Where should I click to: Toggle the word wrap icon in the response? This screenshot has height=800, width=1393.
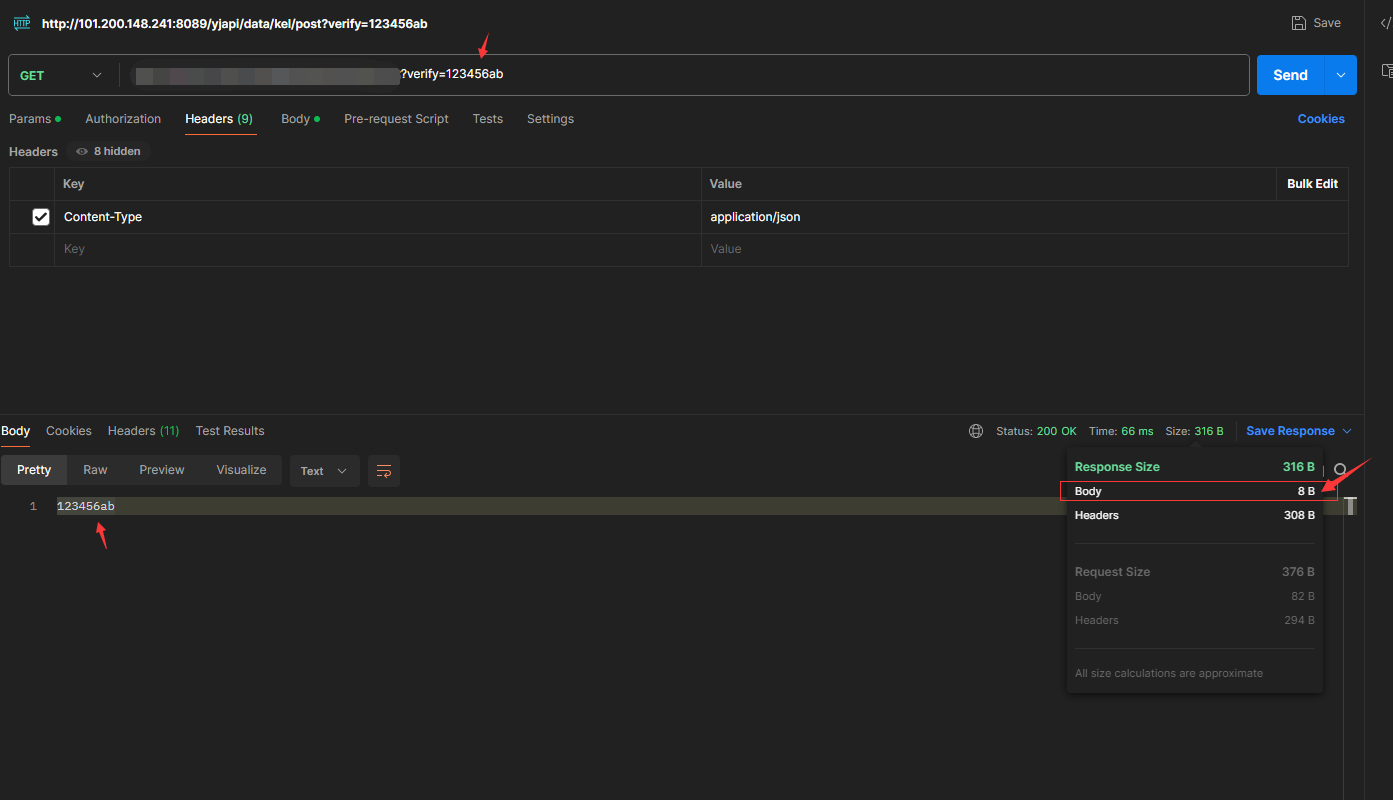[384, 471]
